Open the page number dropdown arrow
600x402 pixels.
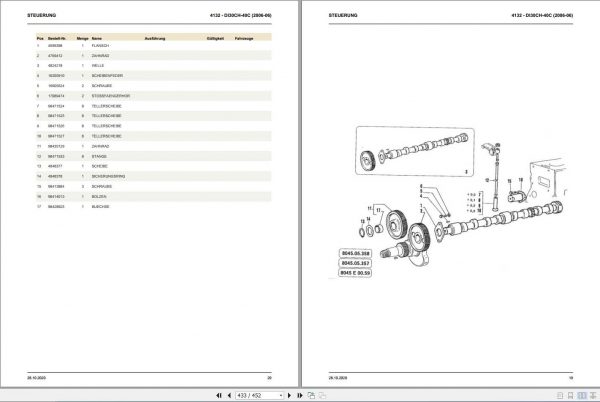(x=281, y=395)
